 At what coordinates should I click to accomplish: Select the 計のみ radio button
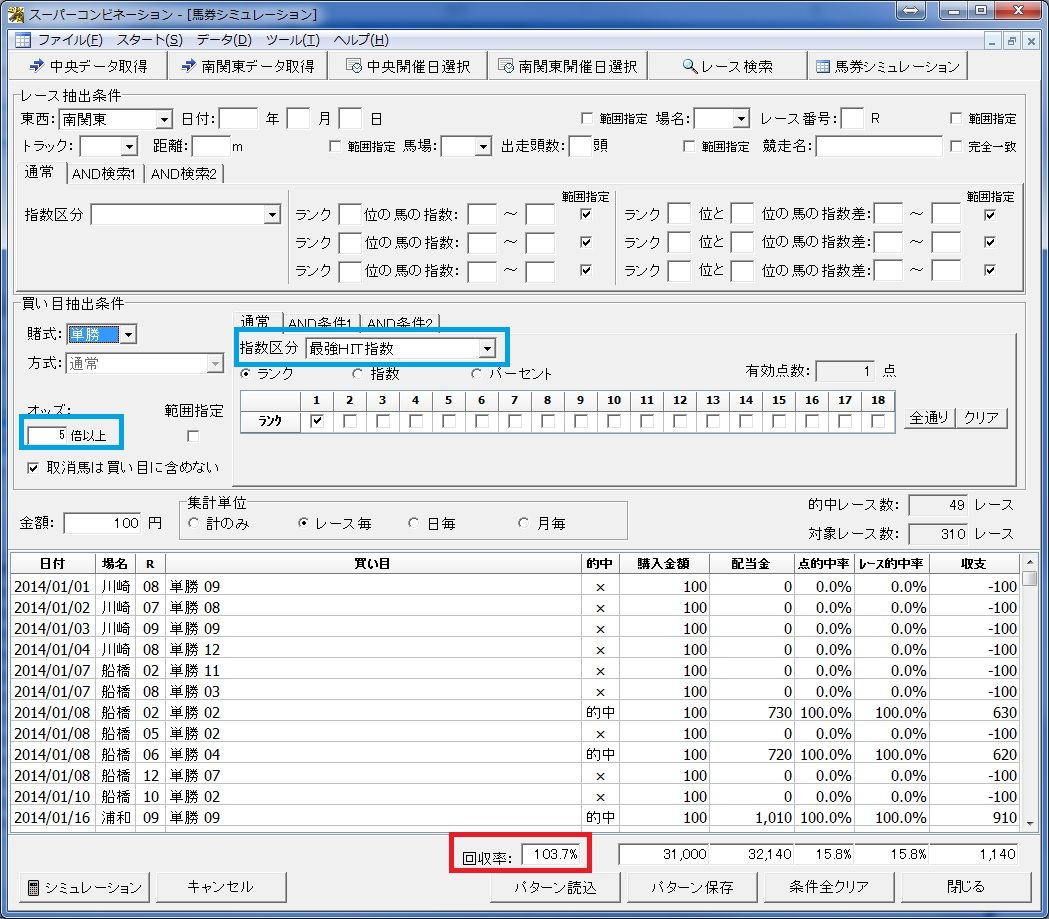(x=194, y=523)
